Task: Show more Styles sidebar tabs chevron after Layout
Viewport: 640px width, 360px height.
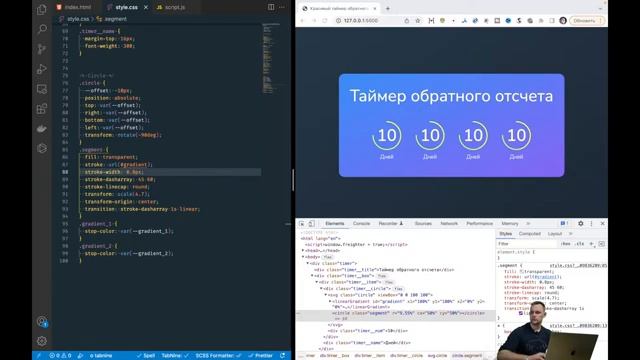Action: [571, 234]
